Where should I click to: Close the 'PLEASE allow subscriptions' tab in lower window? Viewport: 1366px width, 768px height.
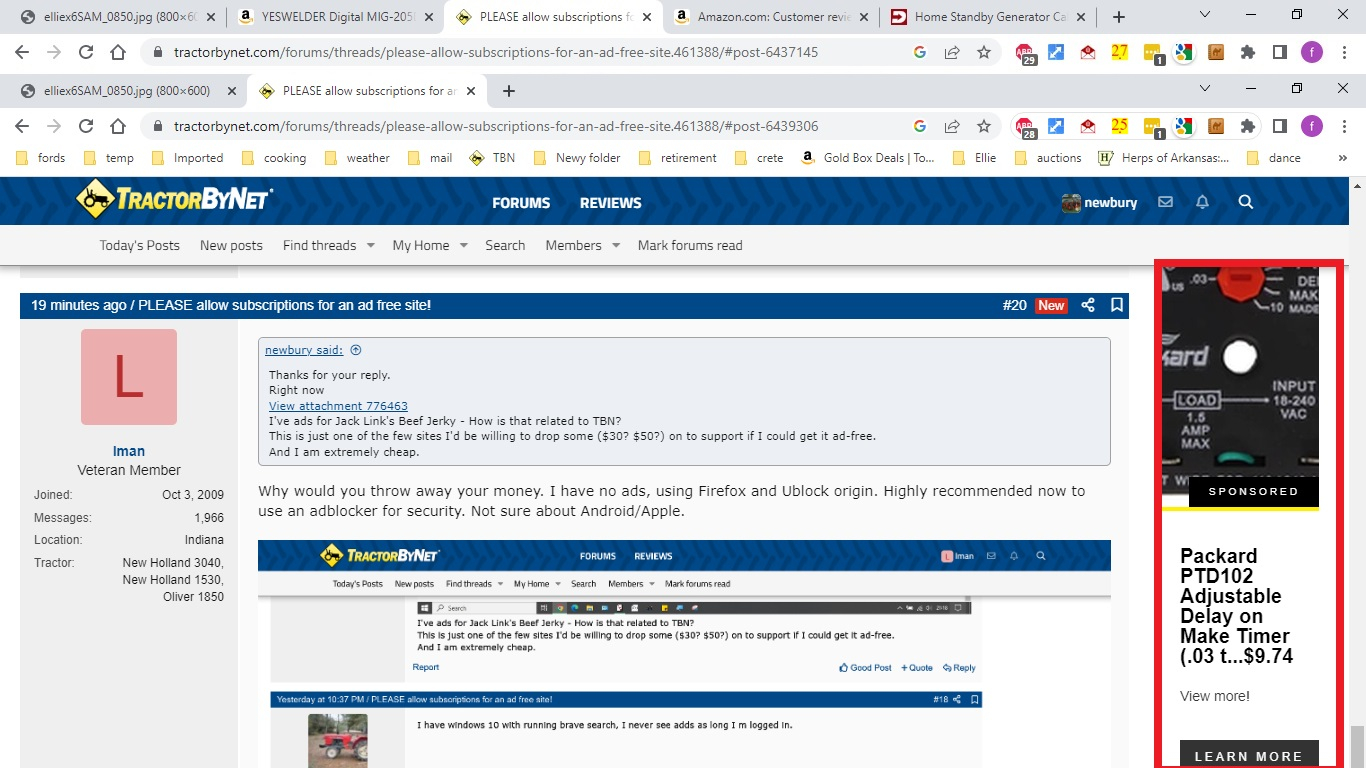(x=472, y=91)
